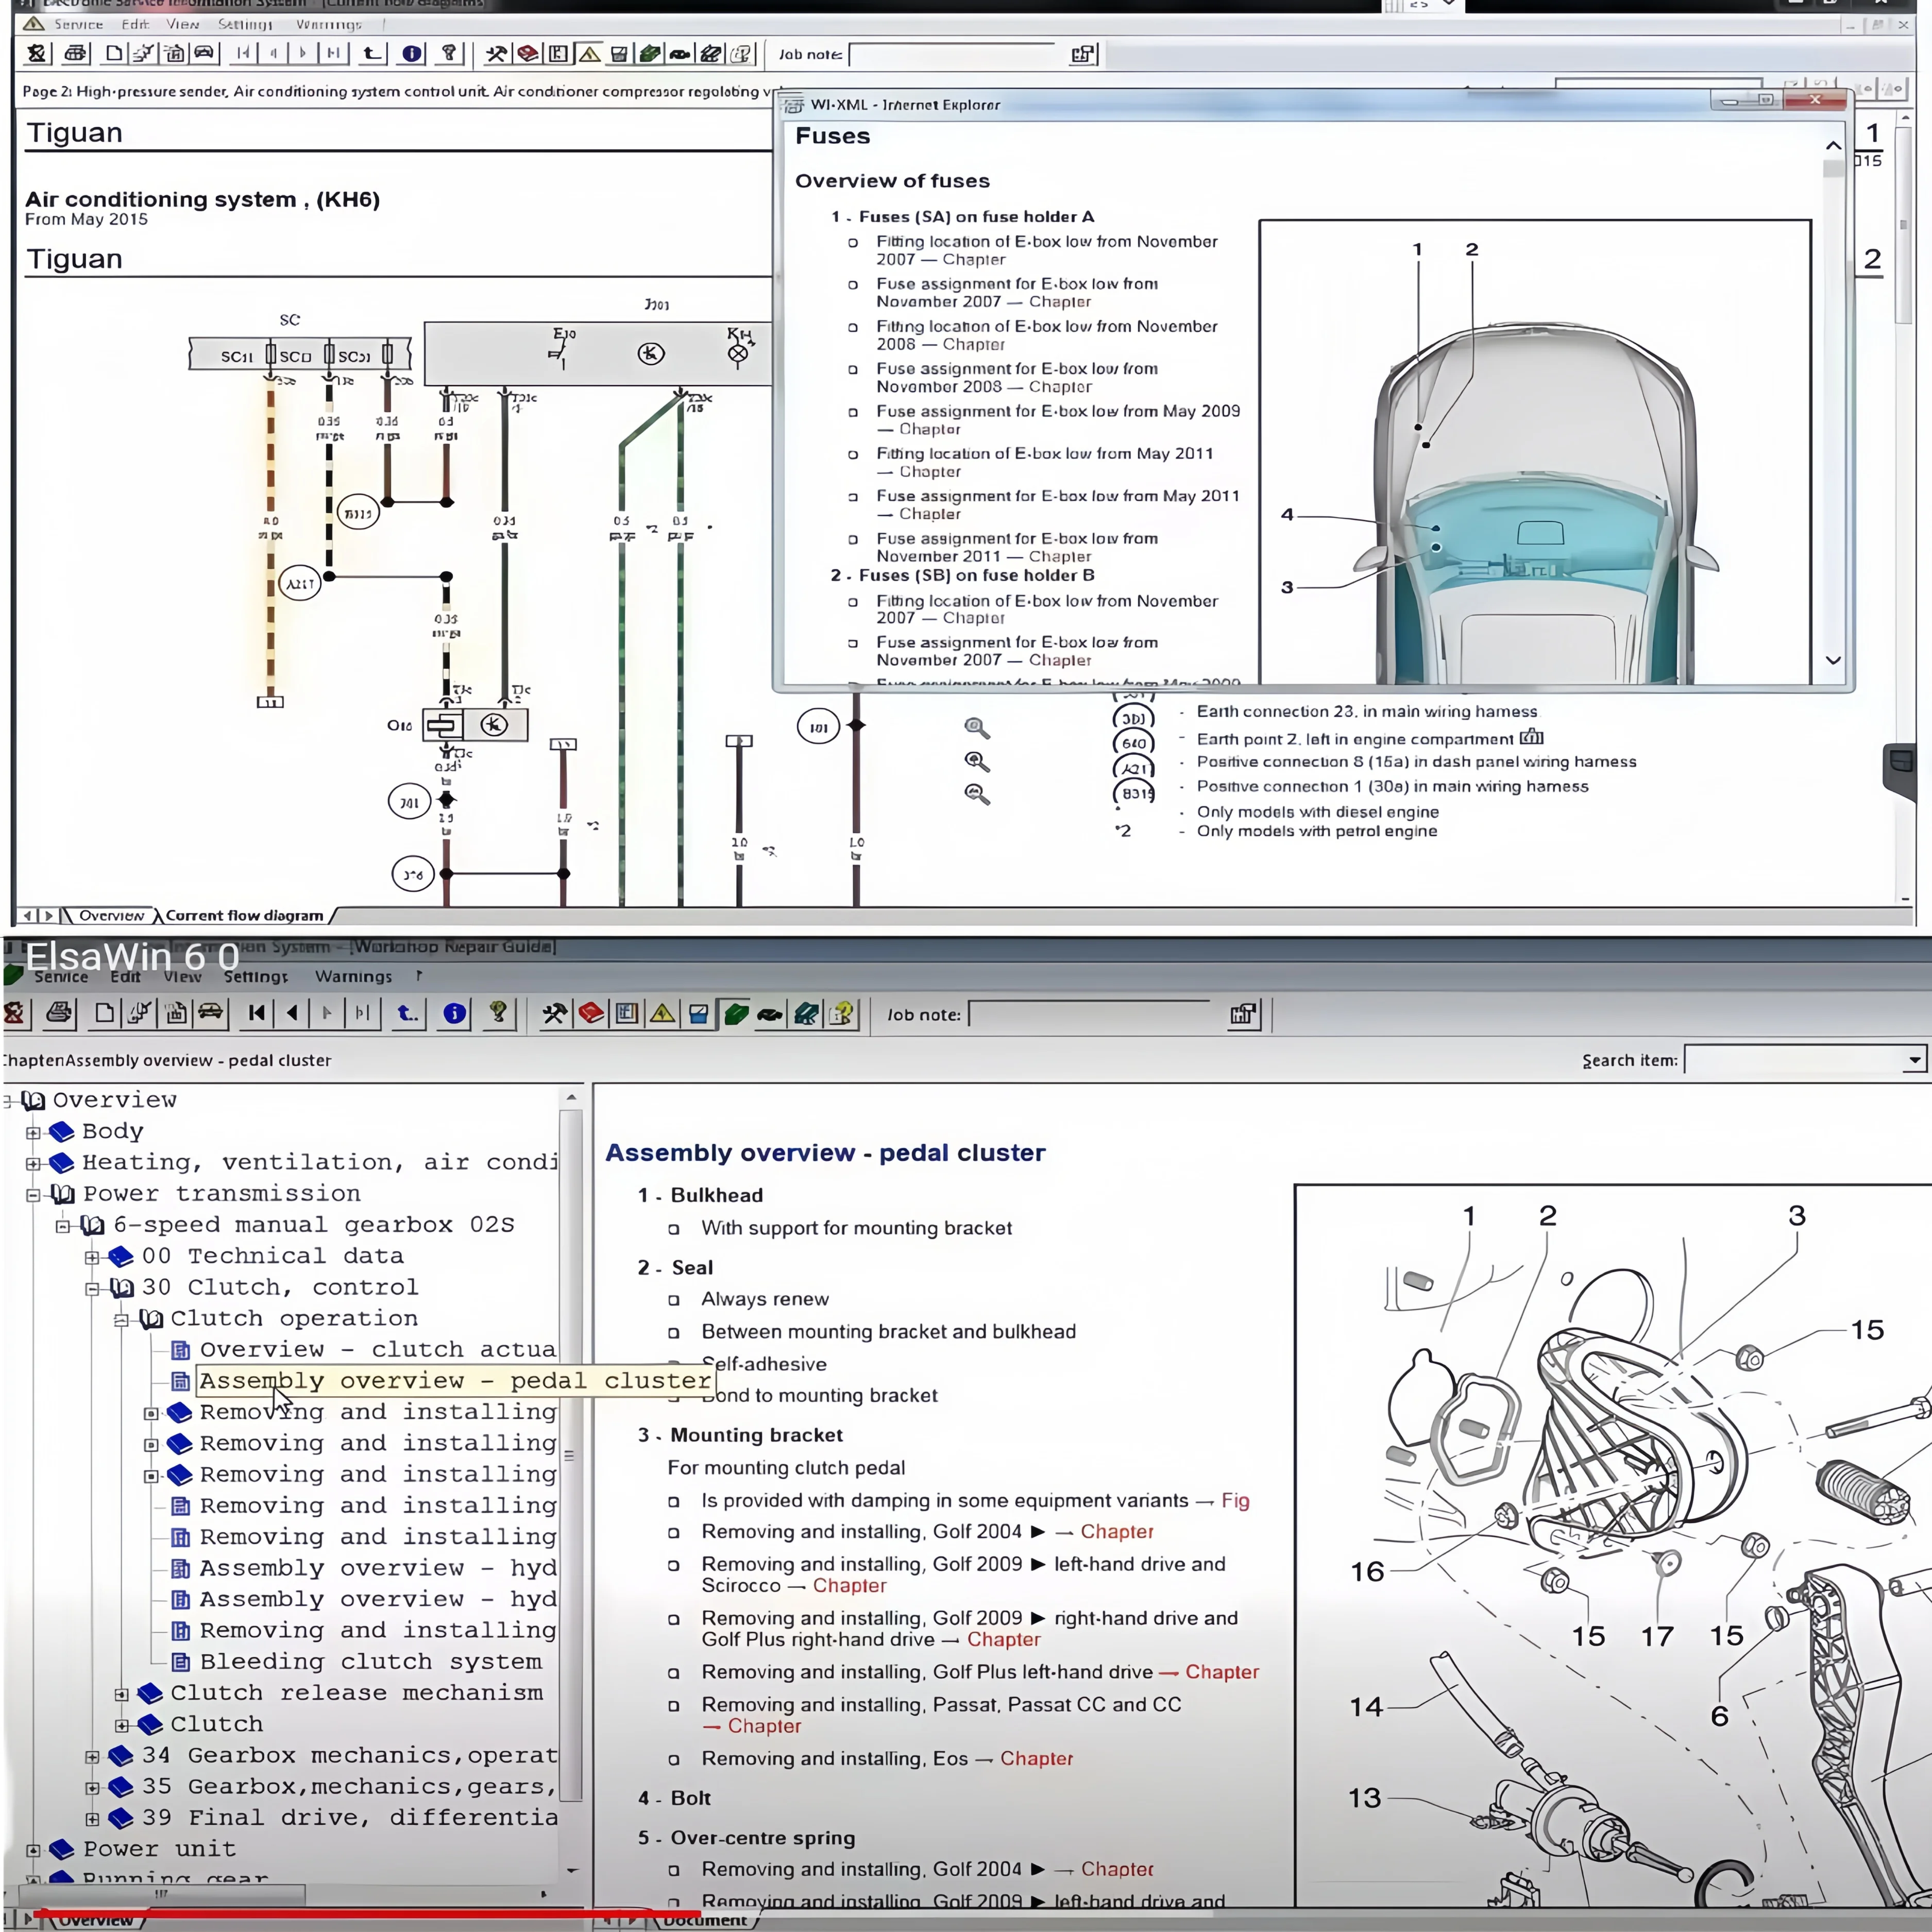
Task: Expand the 34 Gearbox mechanics node
Action: point(92,1756)
